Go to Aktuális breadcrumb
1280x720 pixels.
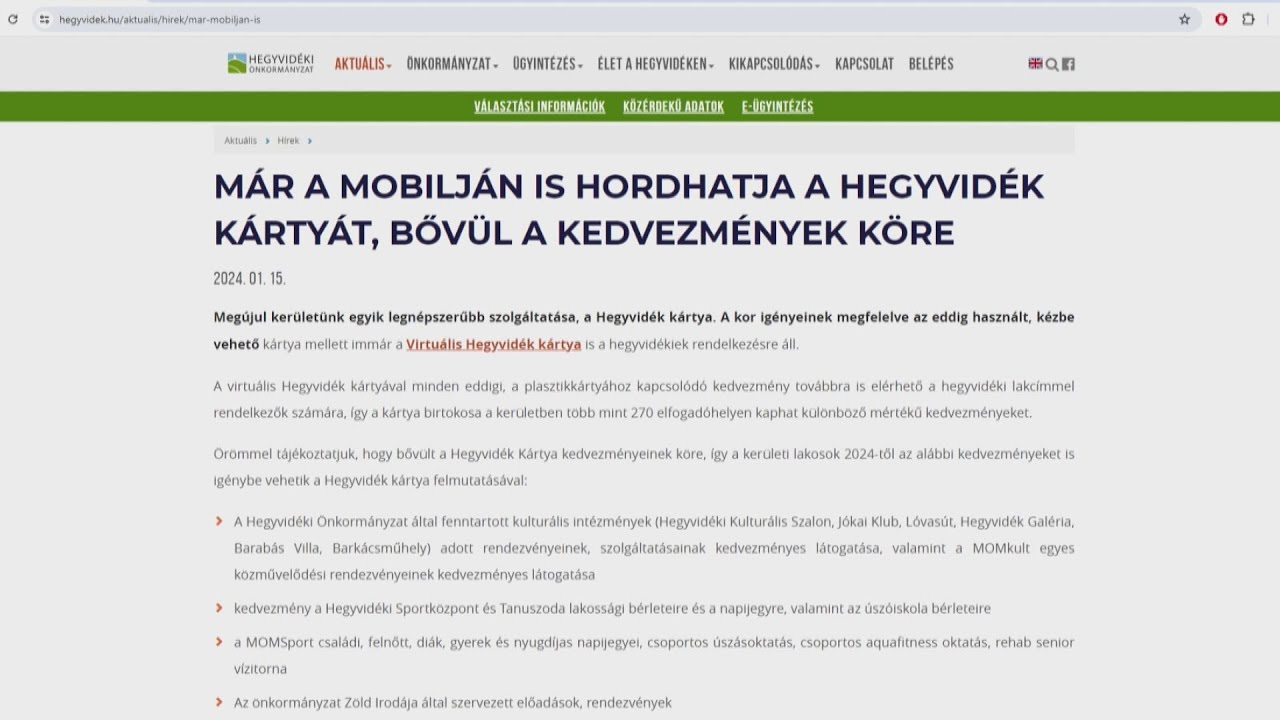pos(240,141)
